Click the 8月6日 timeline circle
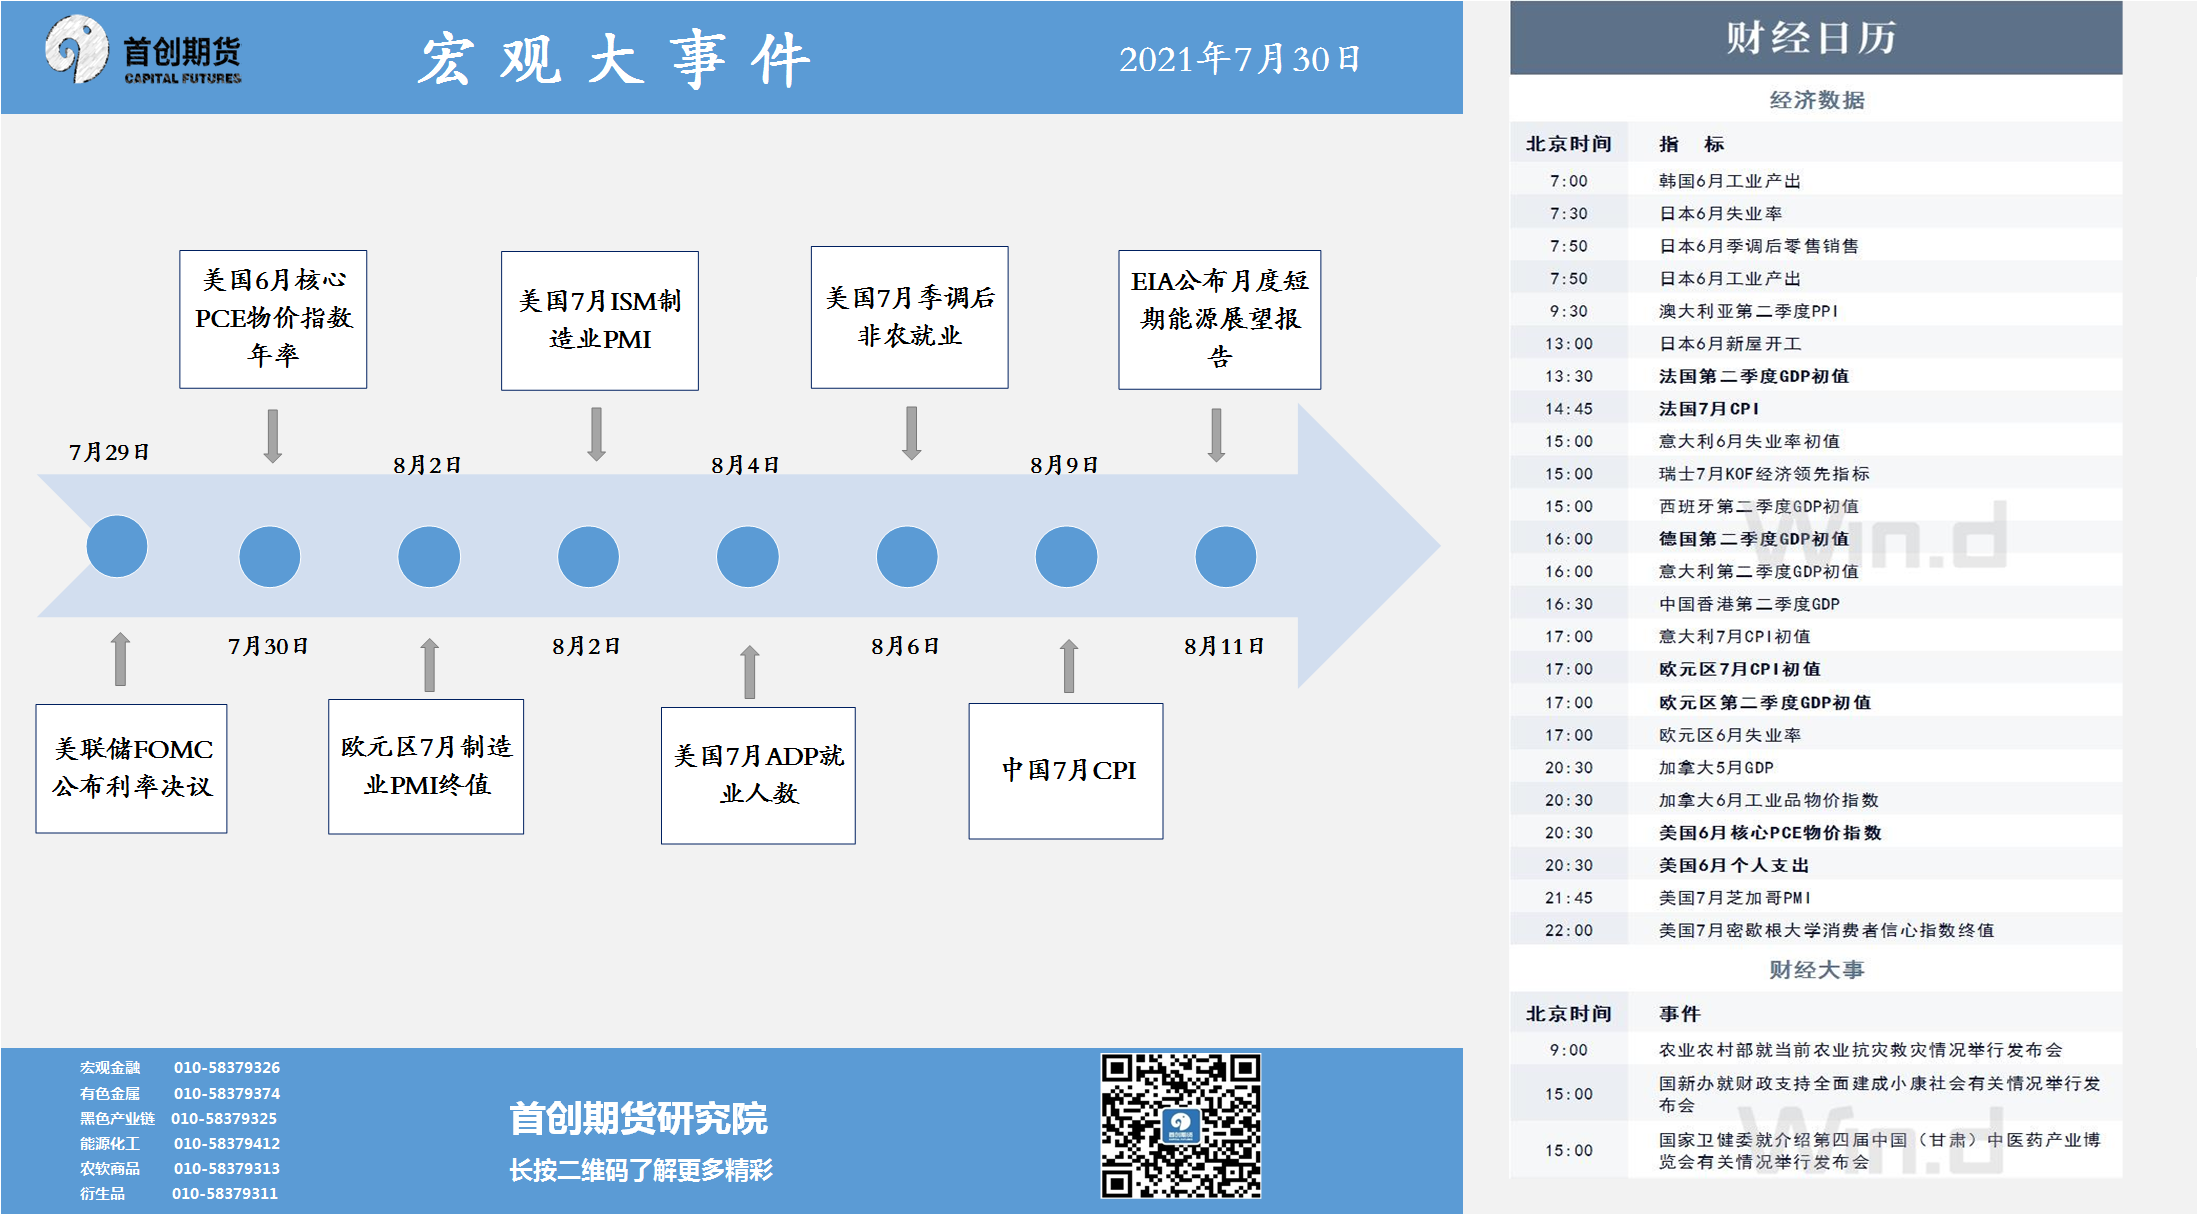 907,556
